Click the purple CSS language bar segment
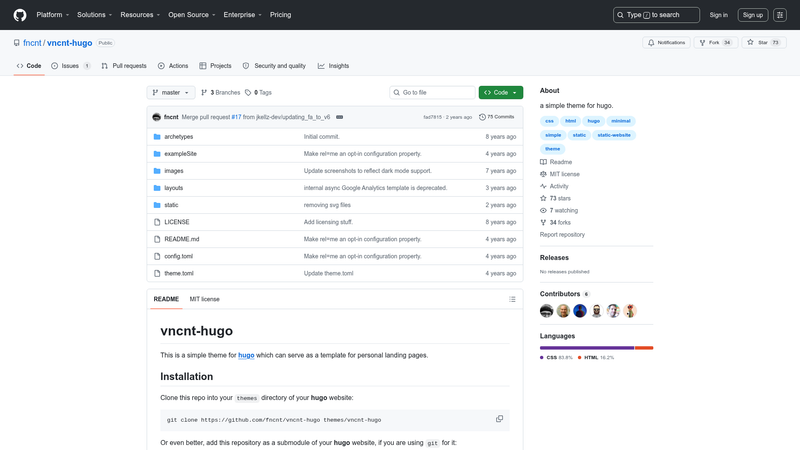 587,348
